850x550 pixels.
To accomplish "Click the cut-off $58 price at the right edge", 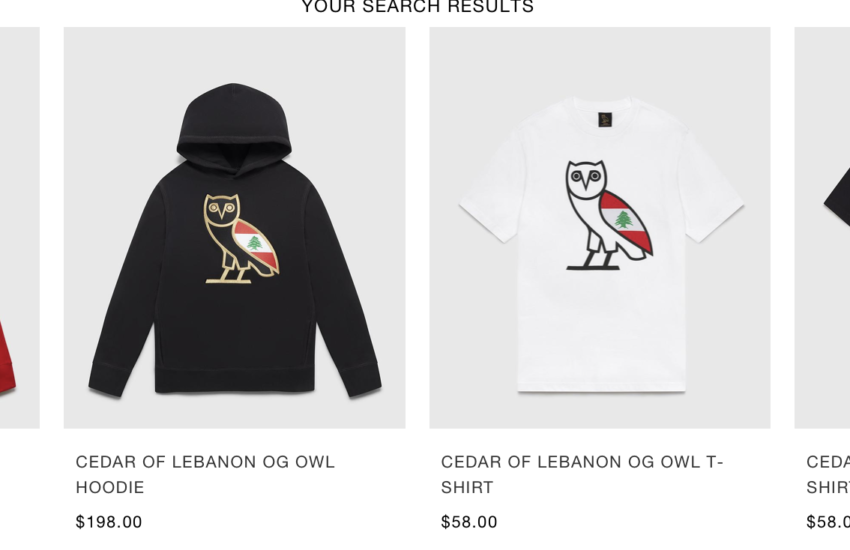I will (828, 522).
